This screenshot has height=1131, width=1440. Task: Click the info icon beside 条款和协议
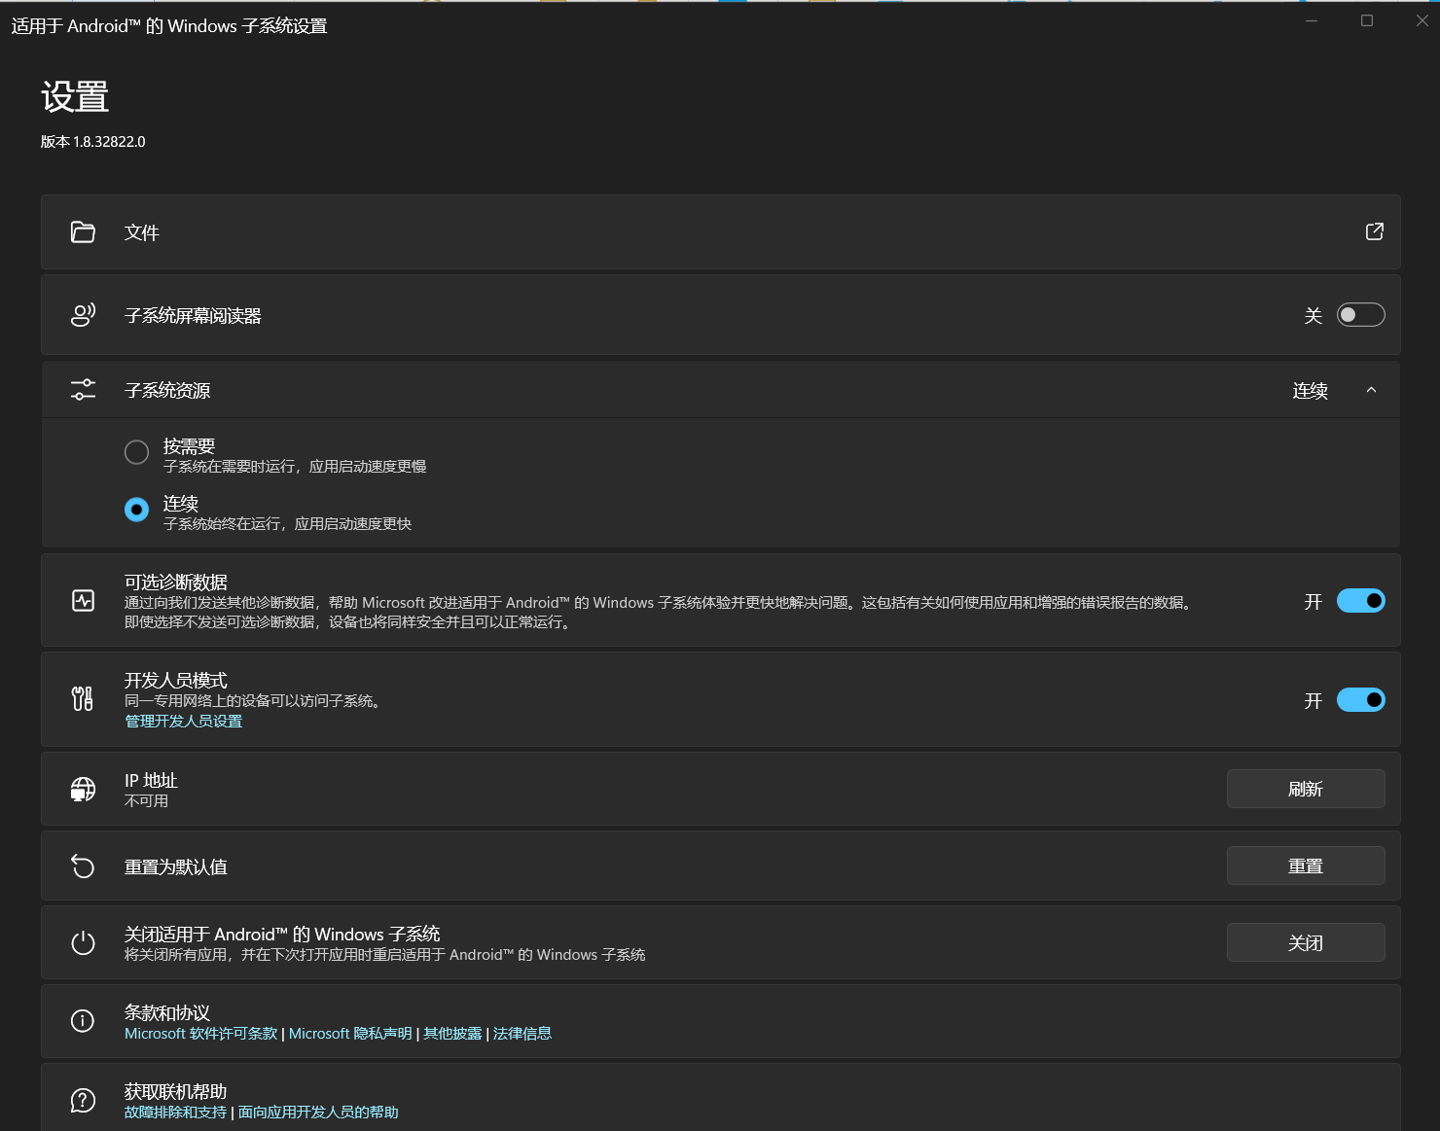82,1020
